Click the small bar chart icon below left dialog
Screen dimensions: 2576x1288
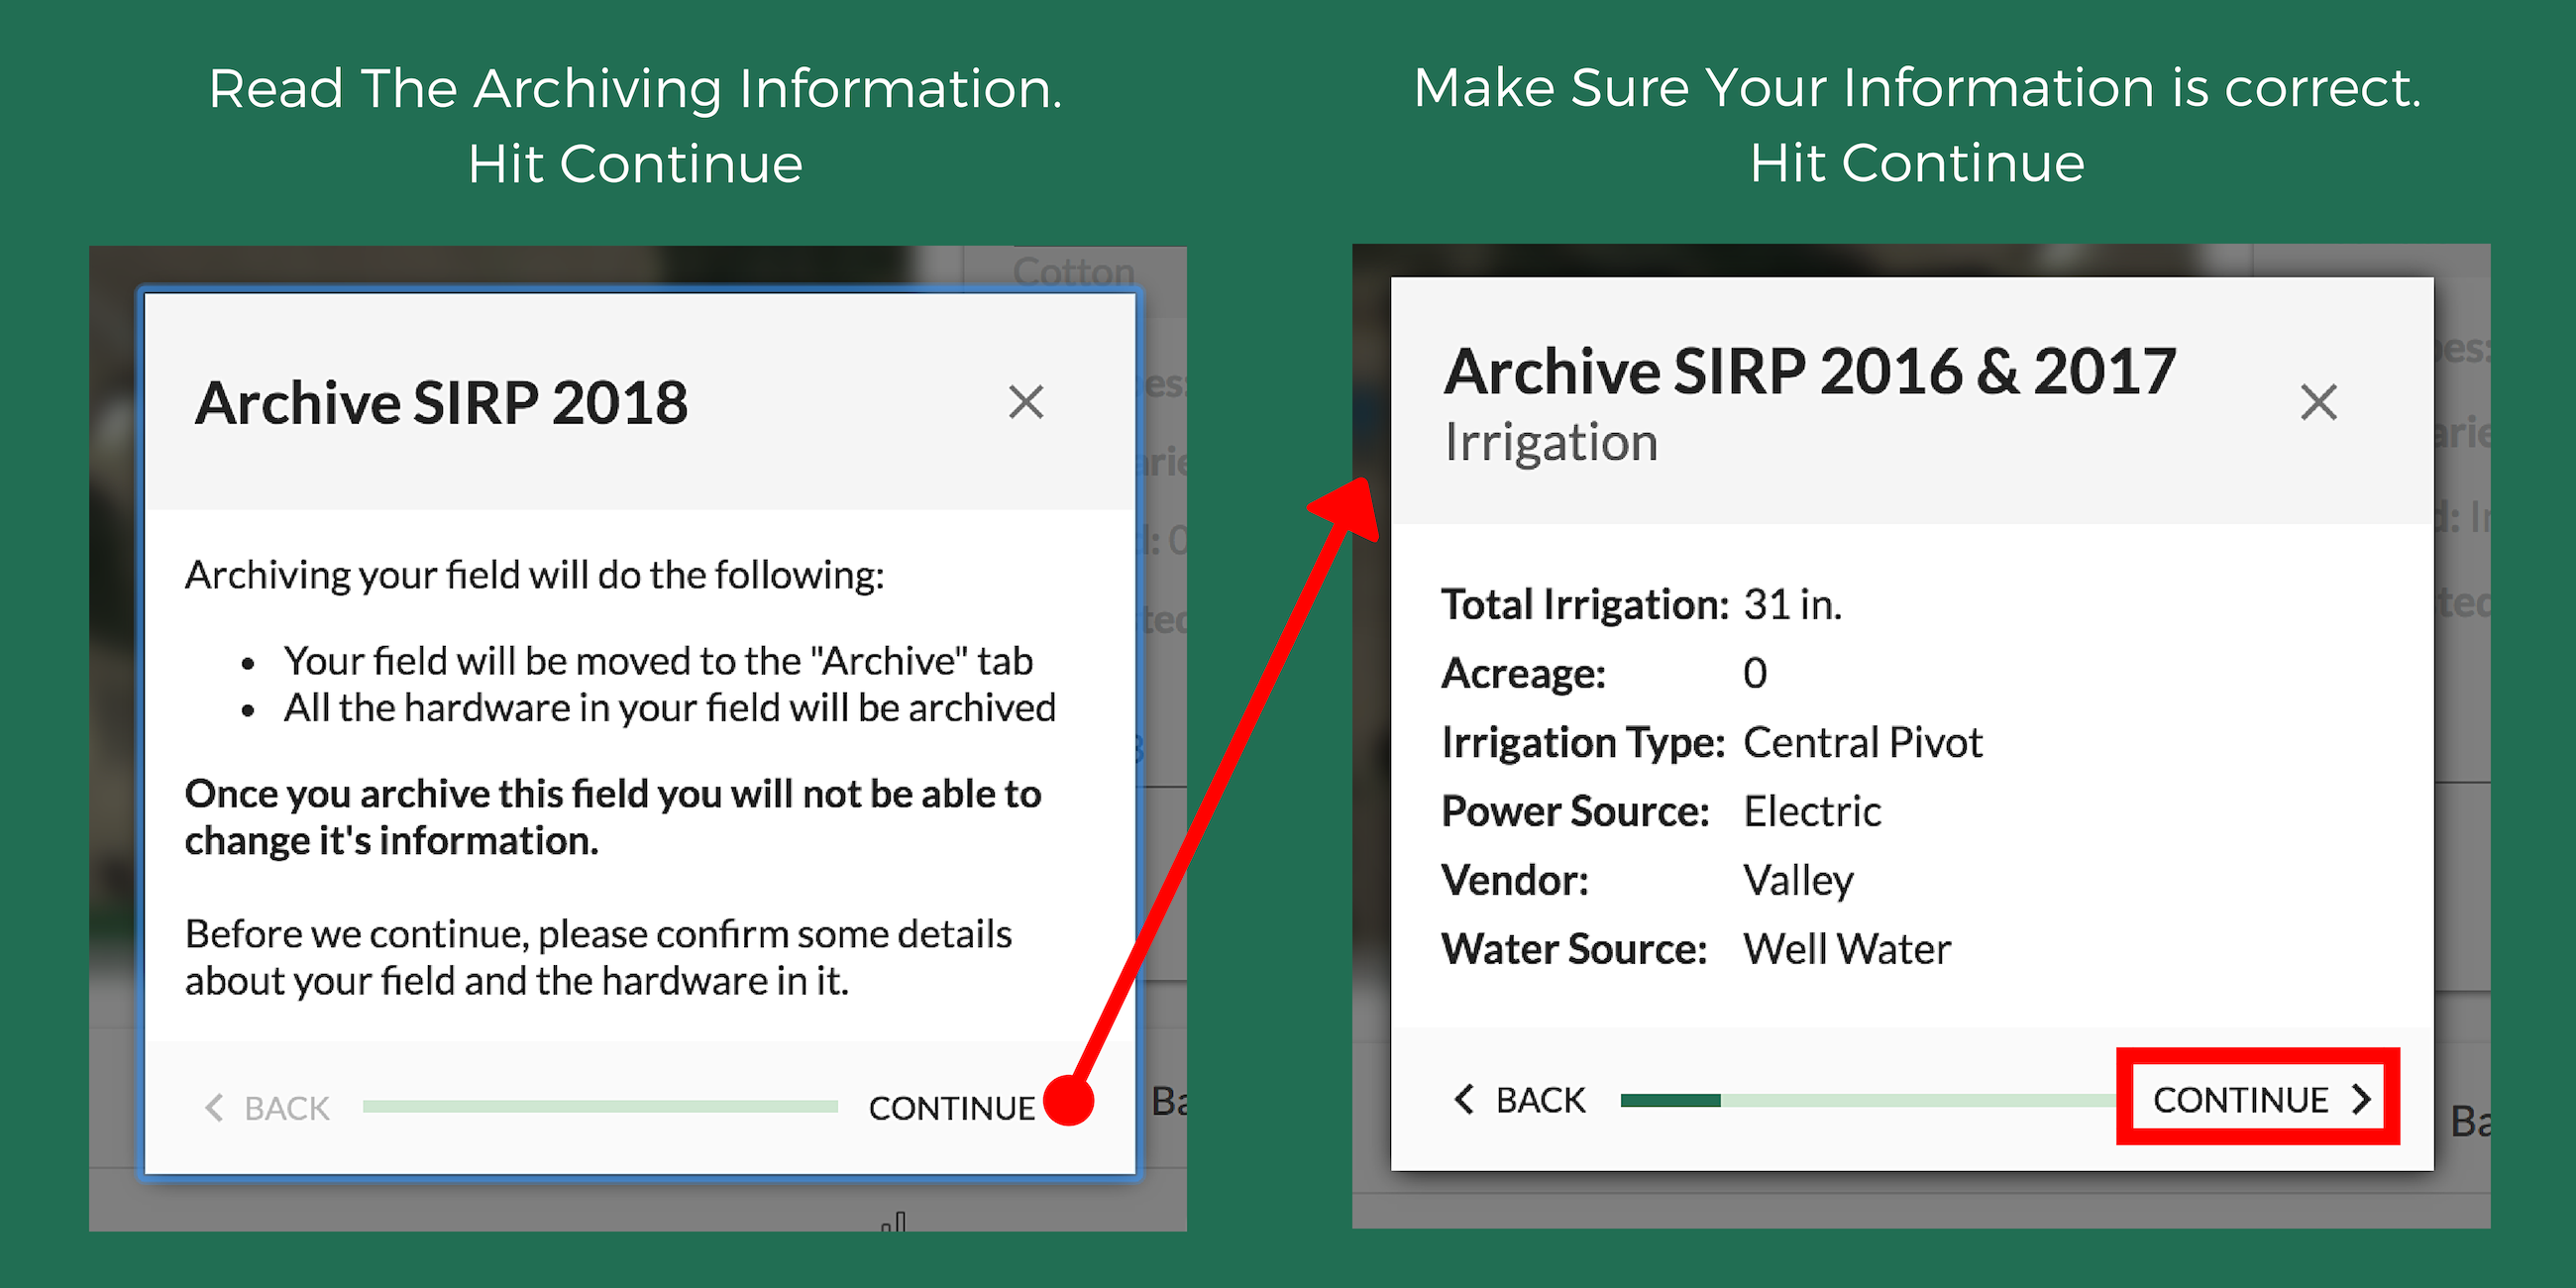click(x=894, y=1222)
